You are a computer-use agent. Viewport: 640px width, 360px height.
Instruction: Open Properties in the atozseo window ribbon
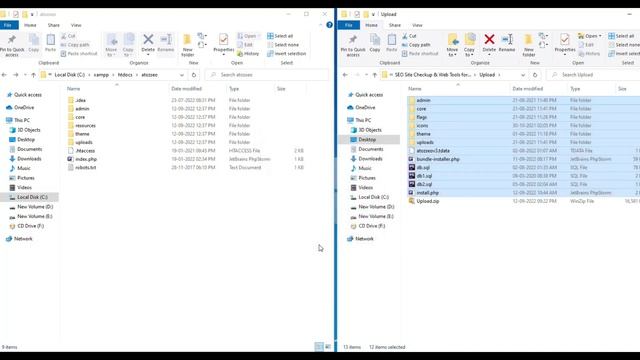click(224, 44)
